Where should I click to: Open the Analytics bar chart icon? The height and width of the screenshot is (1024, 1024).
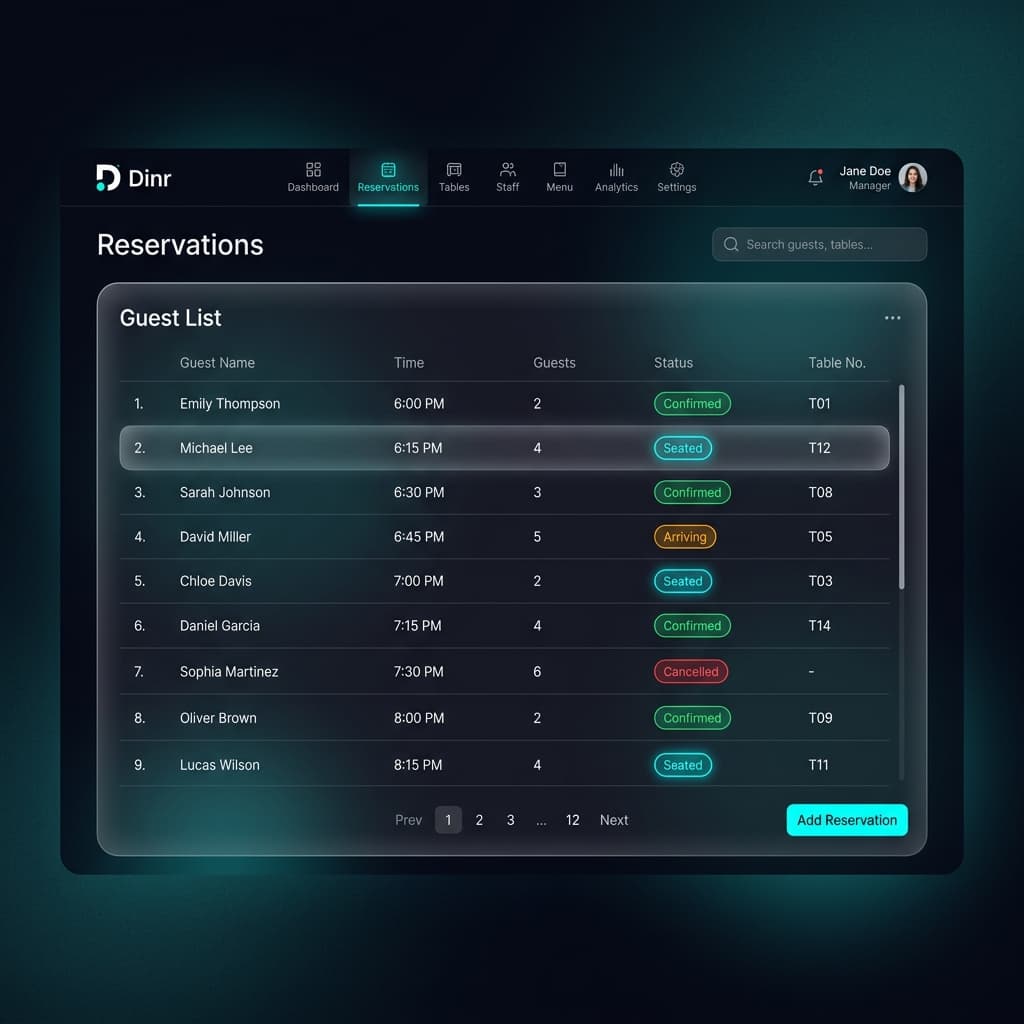tap(616, 170)
